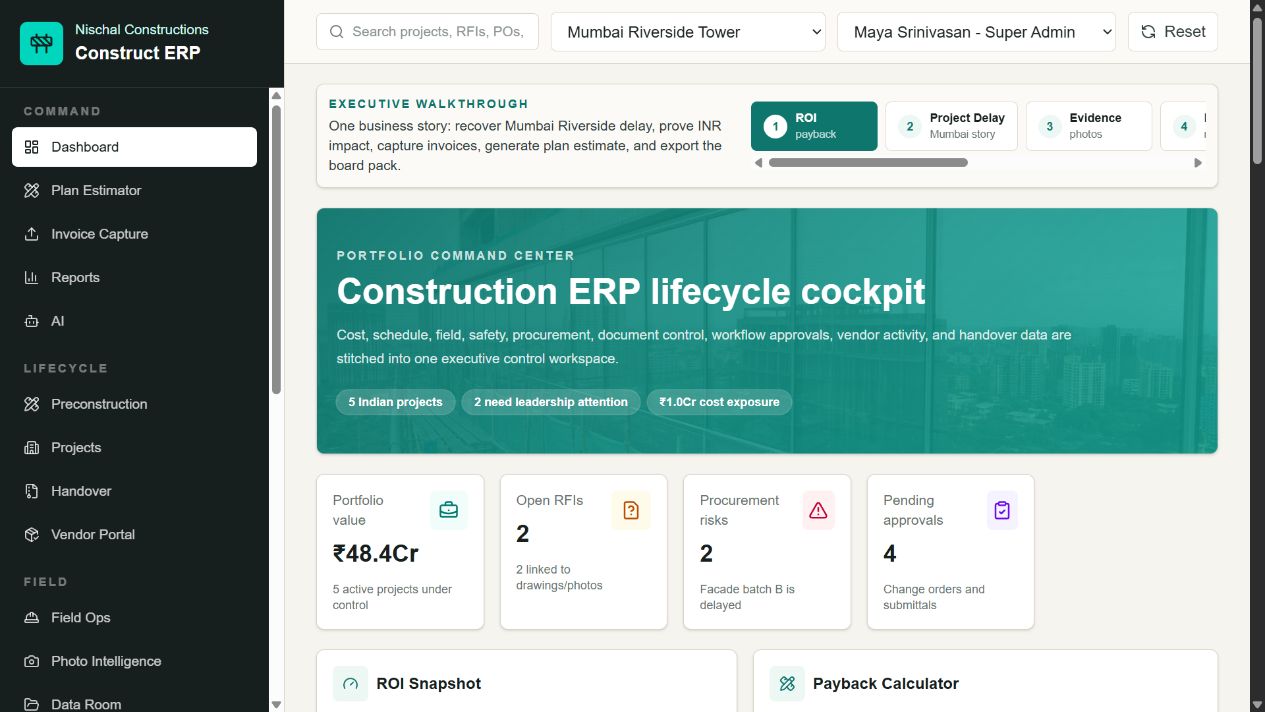Viewport: 1265px width, 712px height.
Task: Click the search projects input field
Action: (x=427, y=32)
